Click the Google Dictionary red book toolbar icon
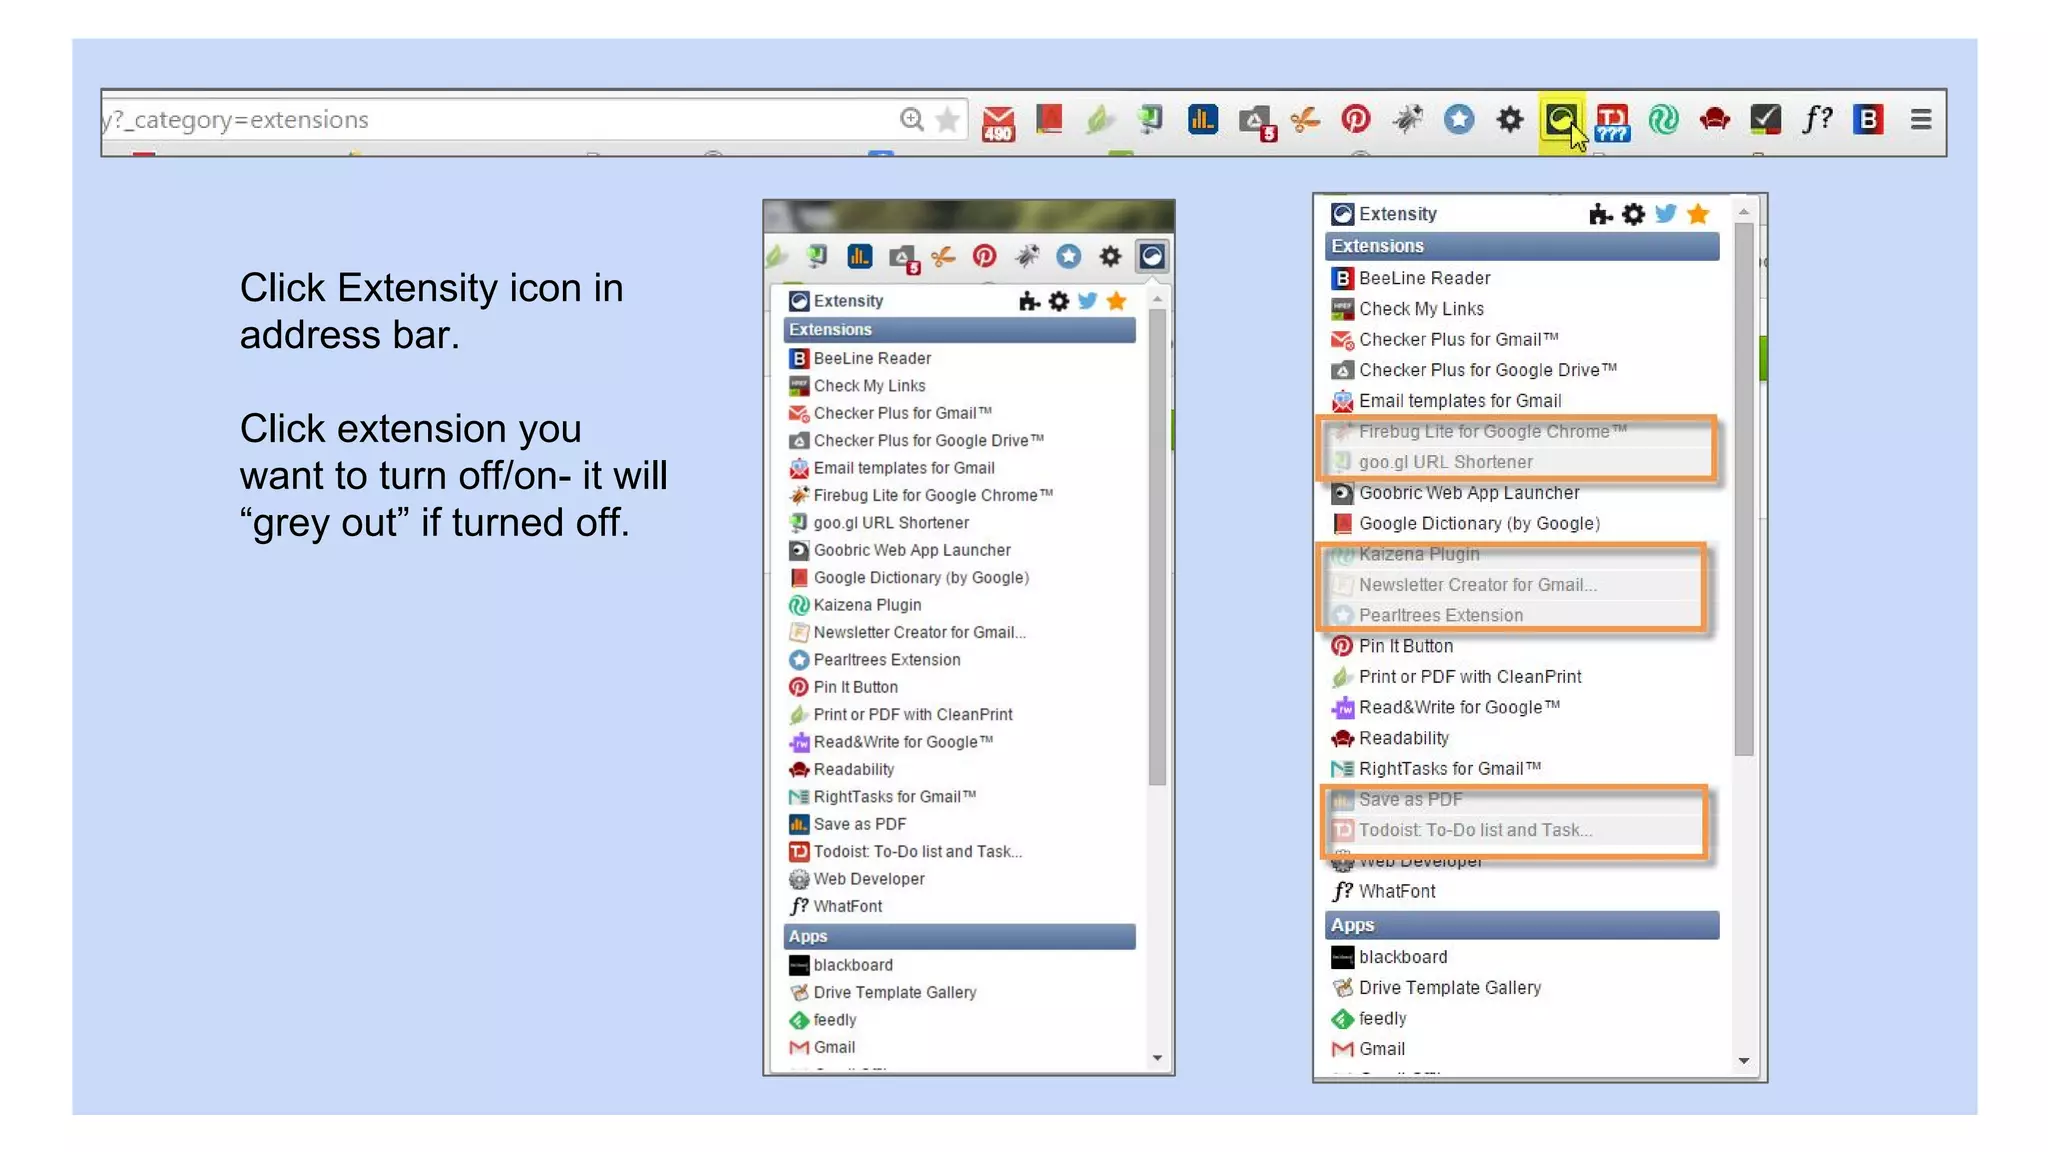Image resolution: width=2048 pixels, height=1152 pixels. pos(1049,119)
